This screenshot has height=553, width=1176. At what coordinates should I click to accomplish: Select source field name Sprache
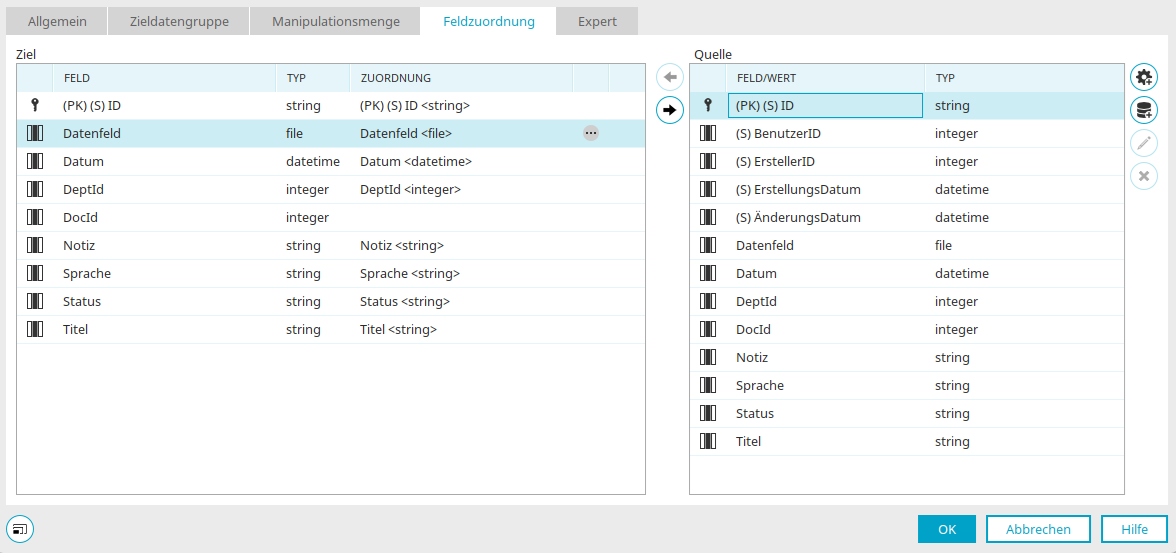[760, 386]
